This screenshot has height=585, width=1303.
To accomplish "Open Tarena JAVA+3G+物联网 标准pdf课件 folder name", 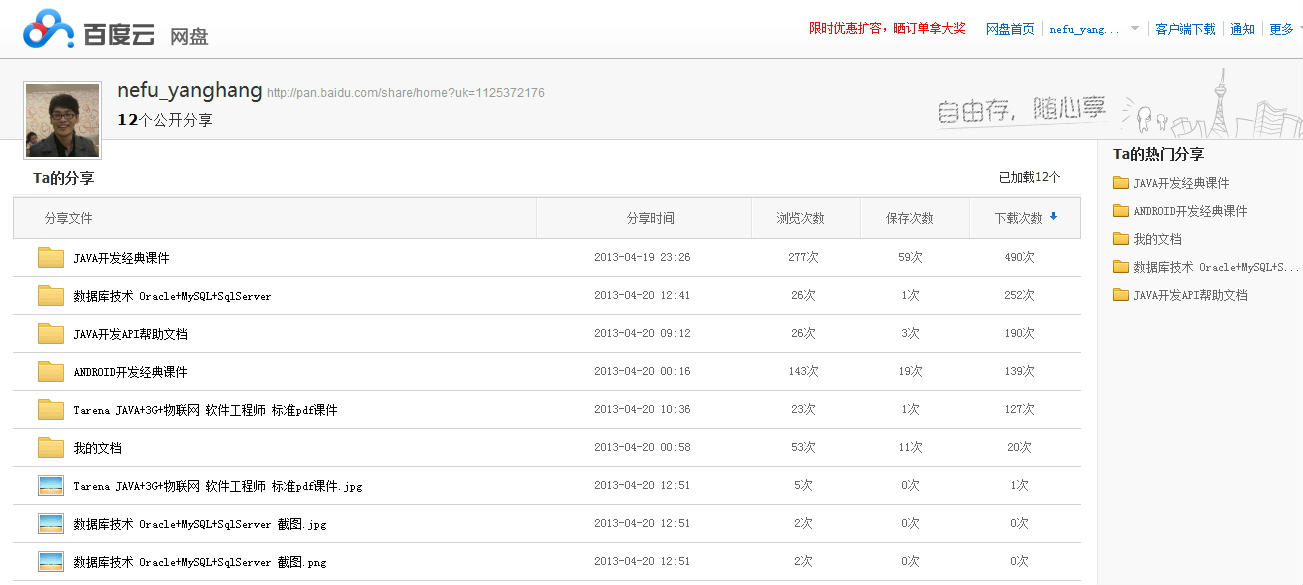I will tap(205, 410).
